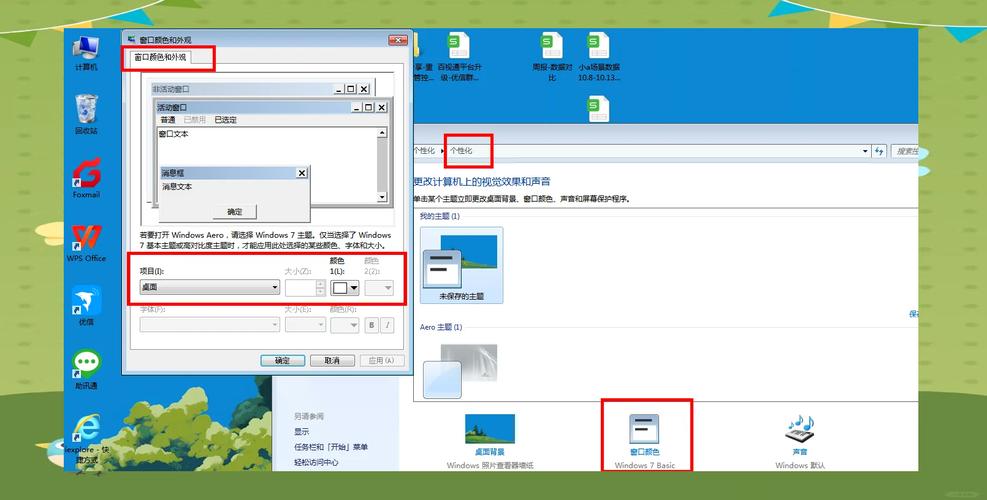Select the Internet Explorer shortcut icon

(87, 430)
